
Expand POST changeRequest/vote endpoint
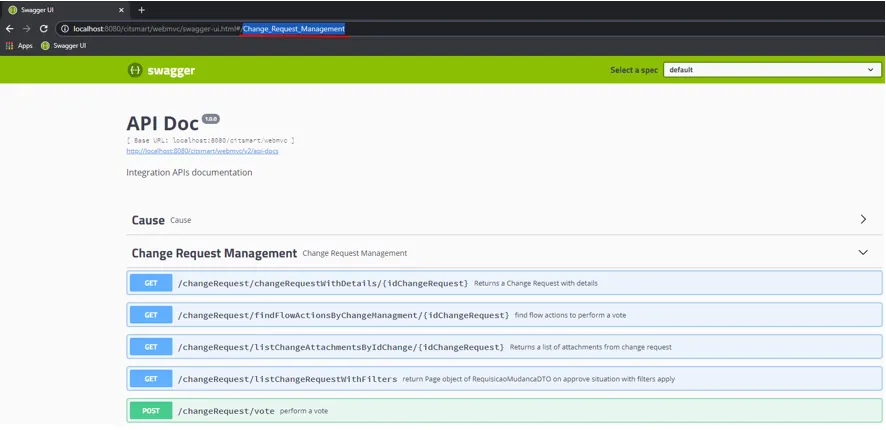(504, 411)
